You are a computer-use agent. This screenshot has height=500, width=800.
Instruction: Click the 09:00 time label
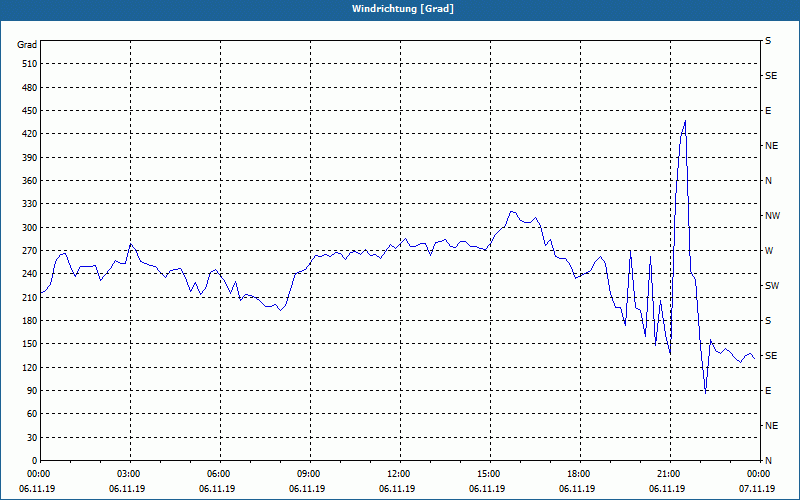click(310, 474)
